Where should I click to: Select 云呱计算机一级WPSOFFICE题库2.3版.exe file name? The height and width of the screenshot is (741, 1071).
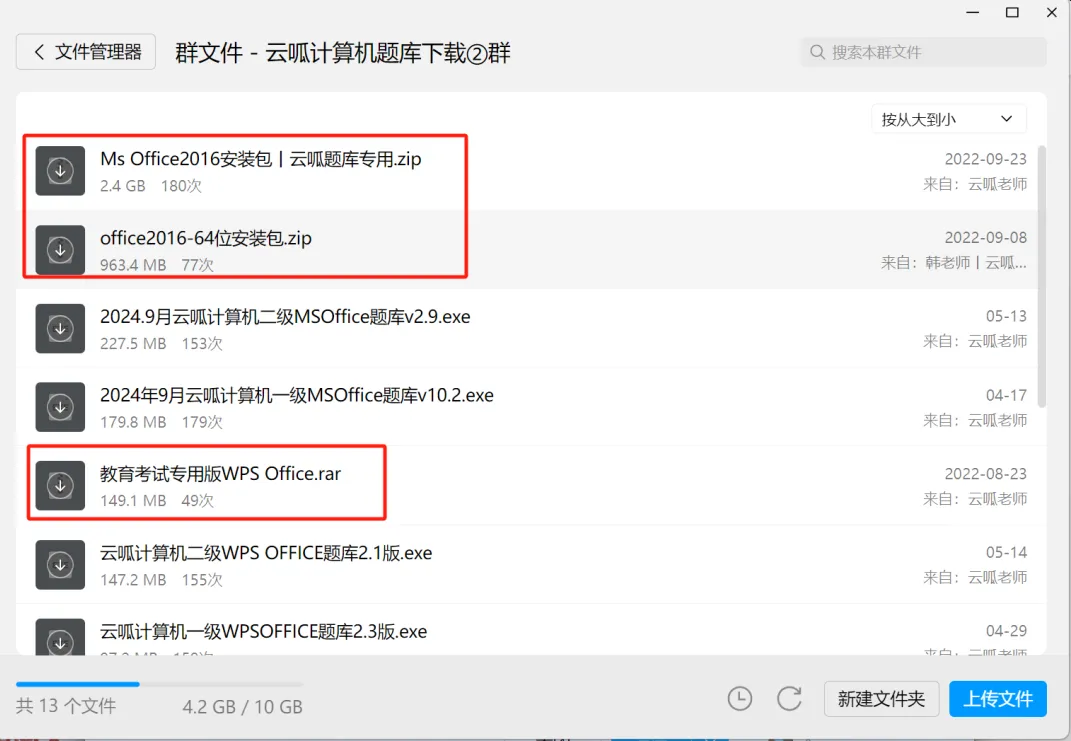pyautogui.click(x=263, y=632)
